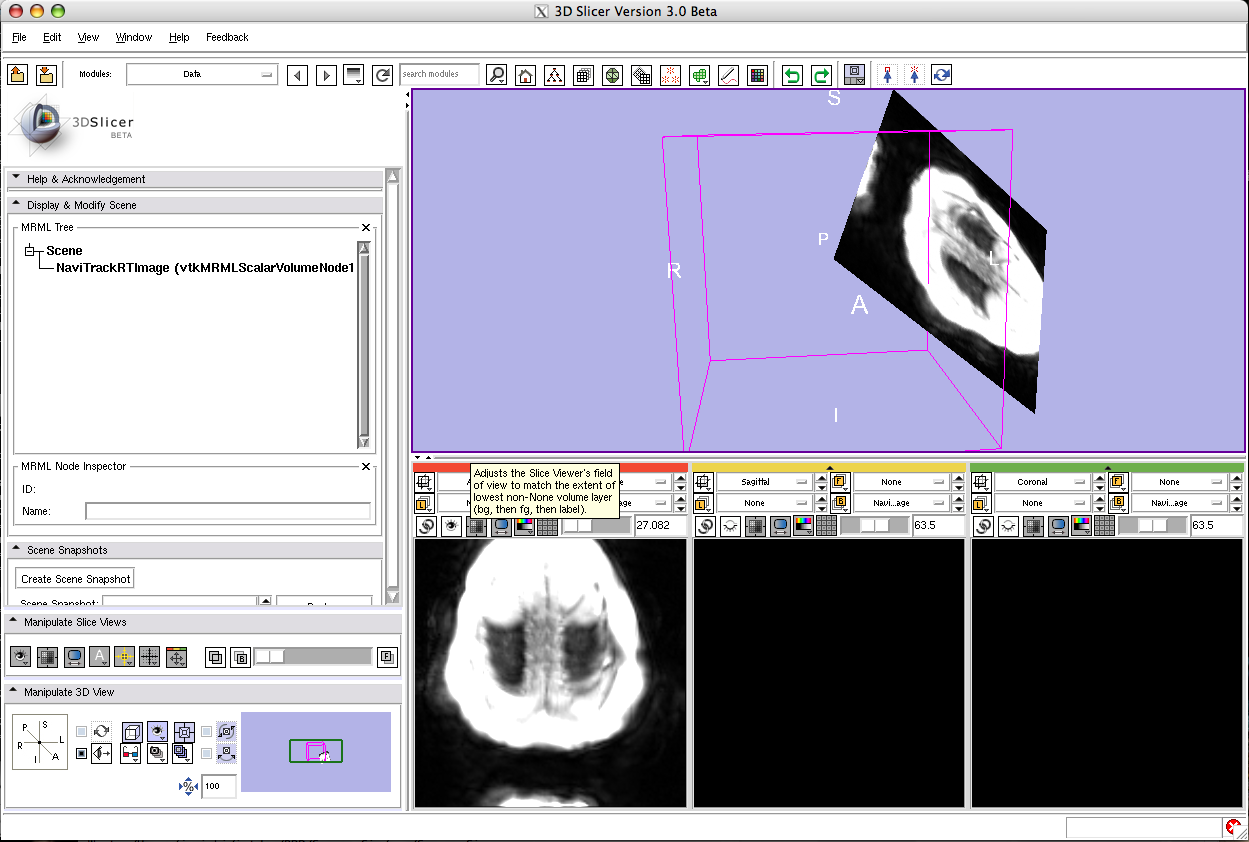
Task: Toggle the rock checkbox beside the view-direction icon
Action: pos(81,754)
